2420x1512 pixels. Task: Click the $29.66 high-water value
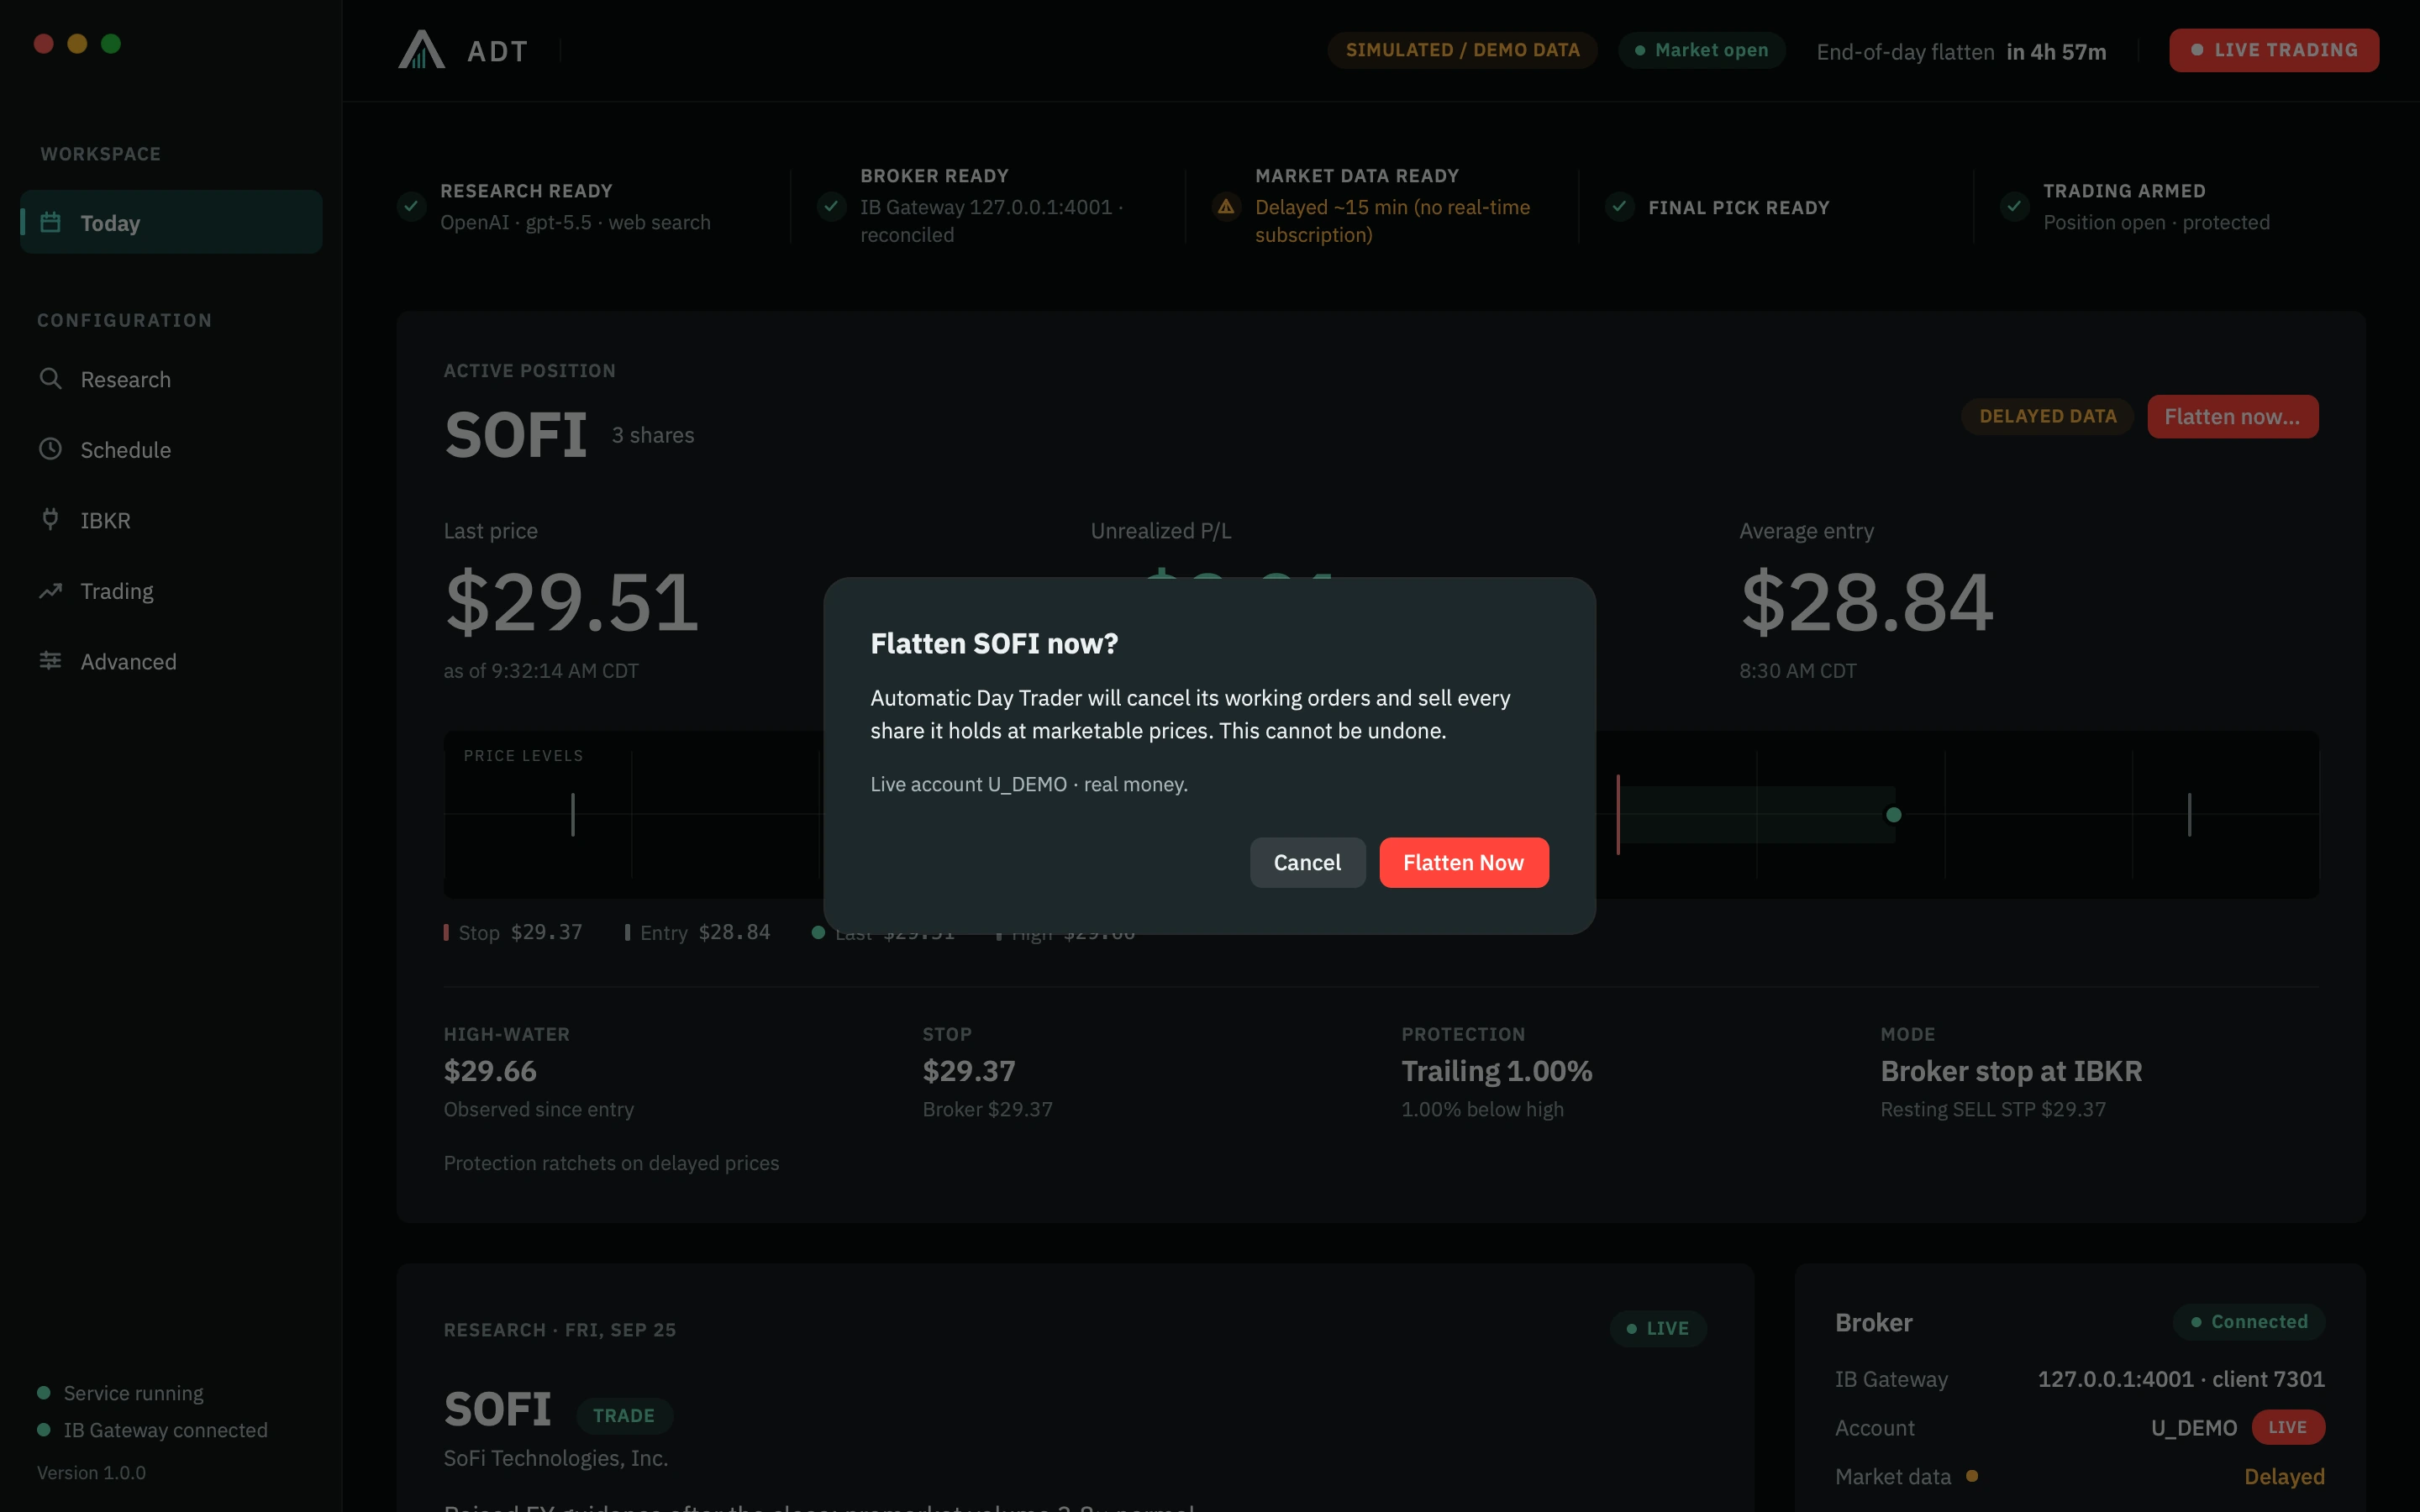click(x=490, y=1071)
